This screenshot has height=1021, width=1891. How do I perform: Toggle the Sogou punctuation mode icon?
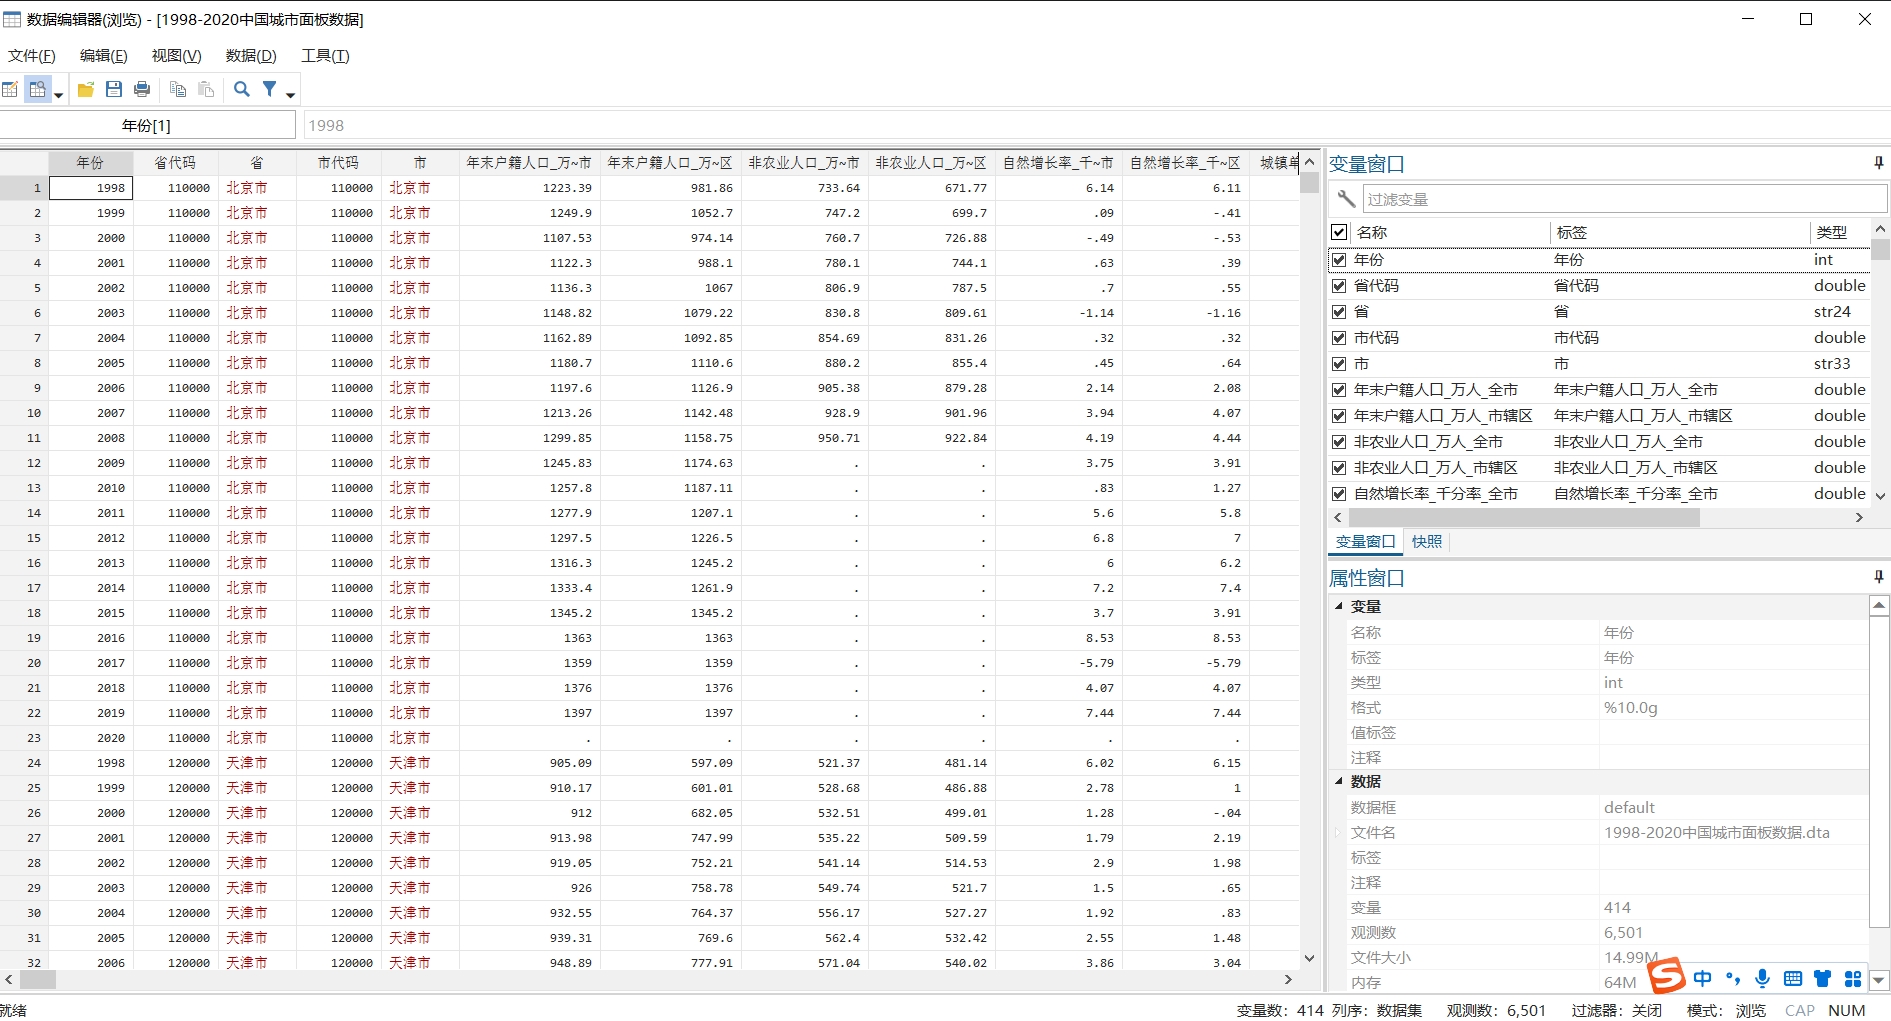click(x=1733, y=978)
